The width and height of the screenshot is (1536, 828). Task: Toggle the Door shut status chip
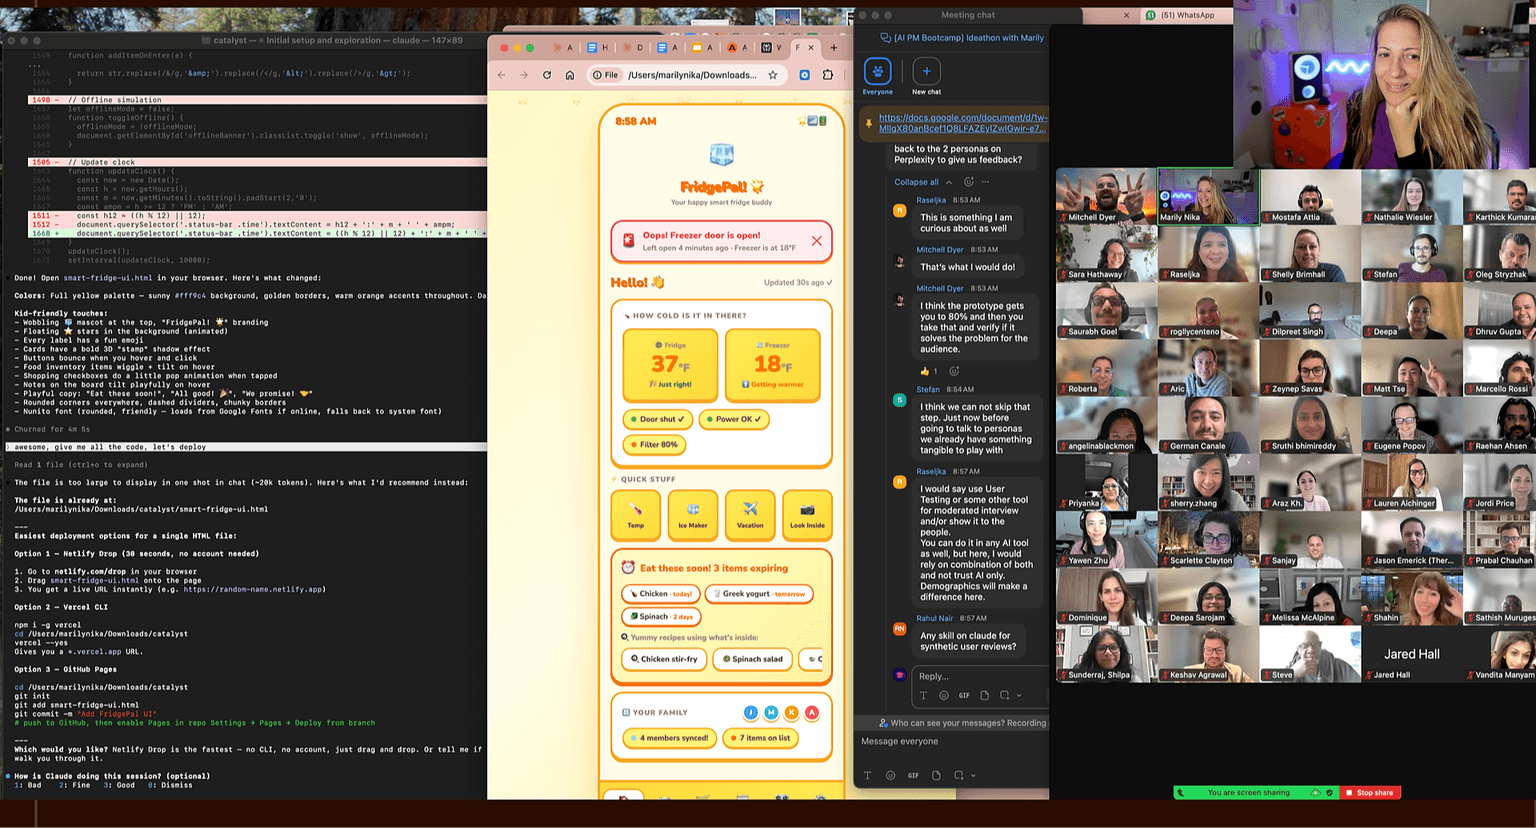657,419
